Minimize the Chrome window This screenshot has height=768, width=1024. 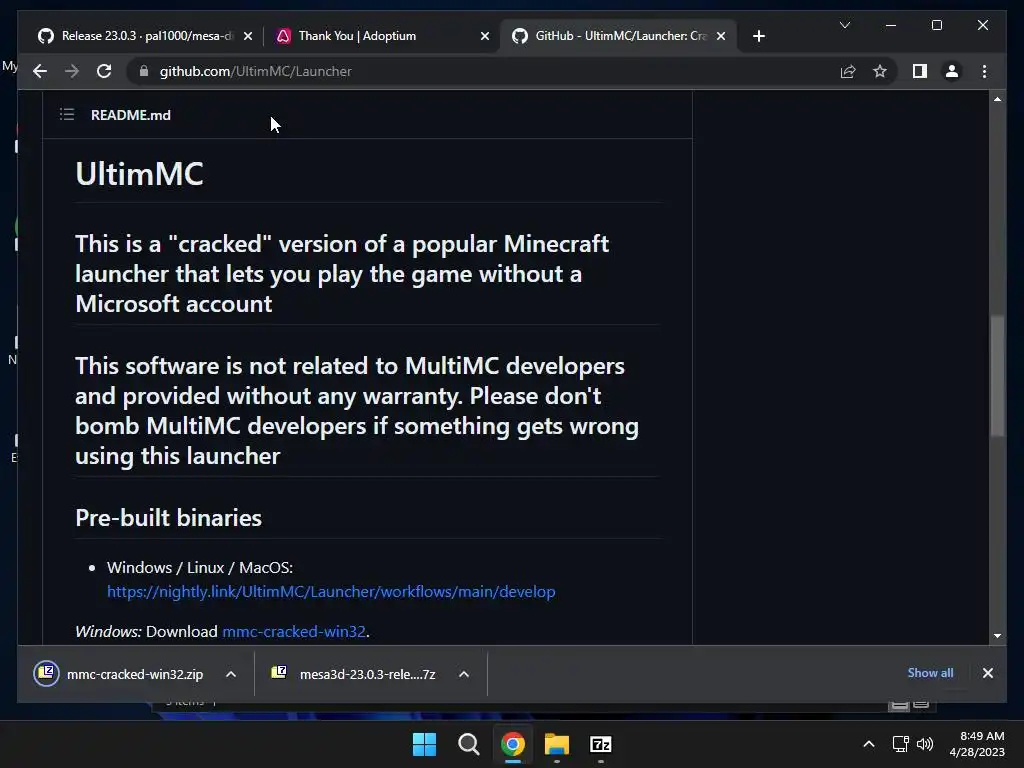click(891, 25)
